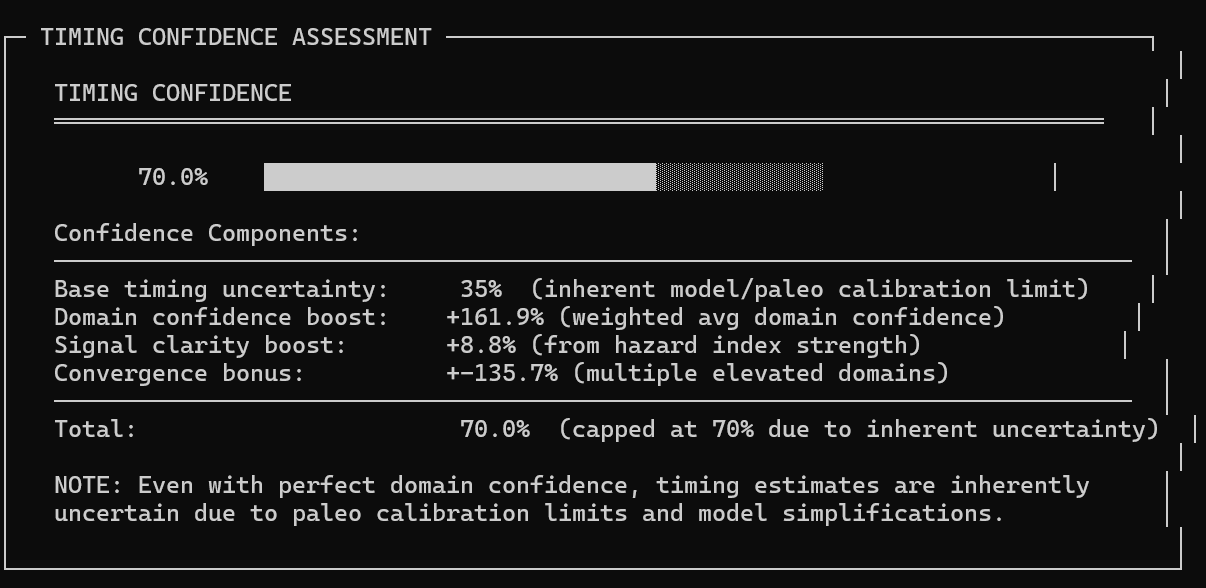Click the from hazard index strength text
Viewport: 1206px width, 588px height.
click(725, 346)
